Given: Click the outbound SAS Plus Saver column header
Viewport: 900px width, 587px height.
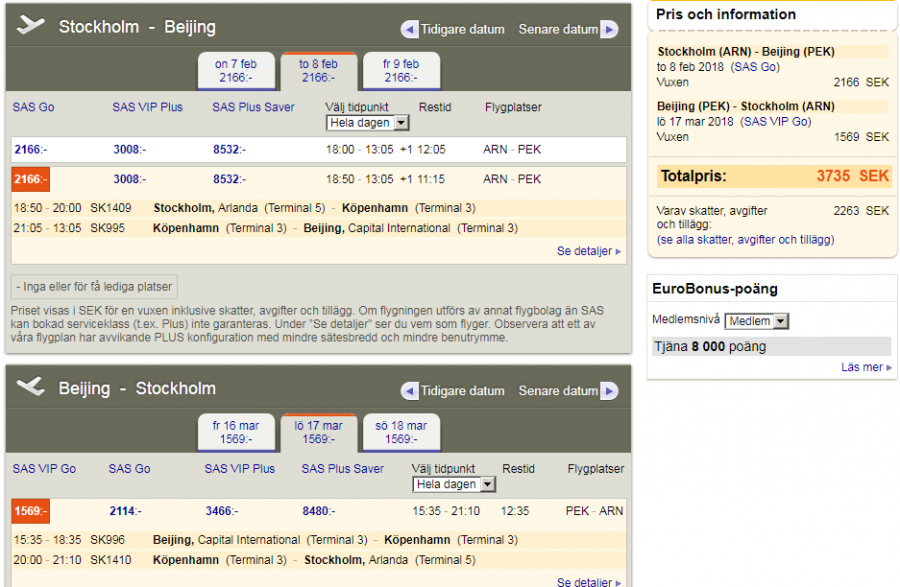Looking at the screenshot, I should (253, 107).
